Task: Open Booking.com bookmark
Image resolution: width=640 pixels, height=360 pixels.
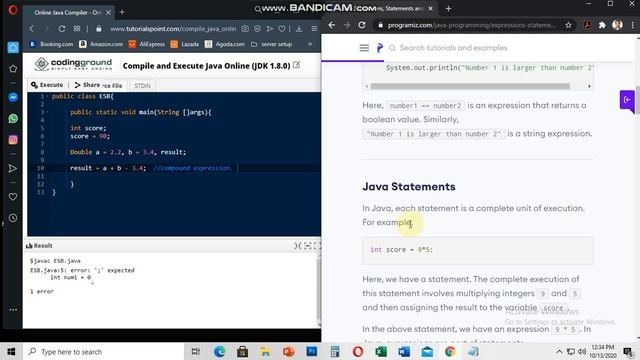Action: [x=51, y=44]
